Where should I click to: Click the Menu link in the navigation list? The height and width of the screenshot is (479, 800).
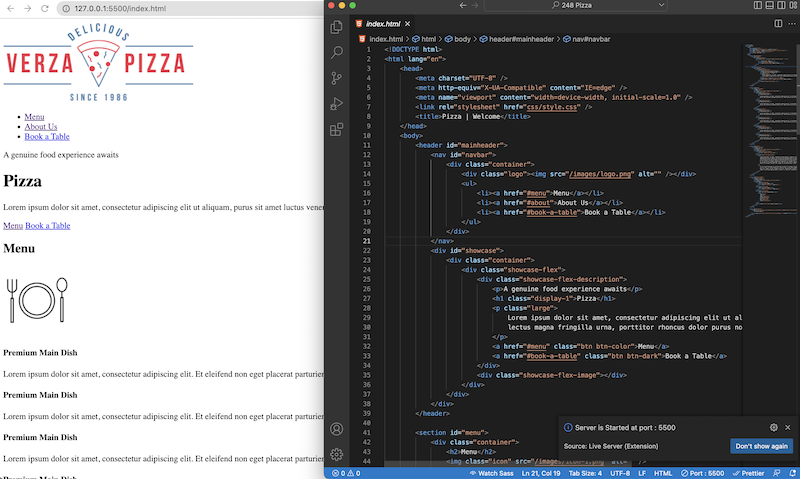point(34,117)
